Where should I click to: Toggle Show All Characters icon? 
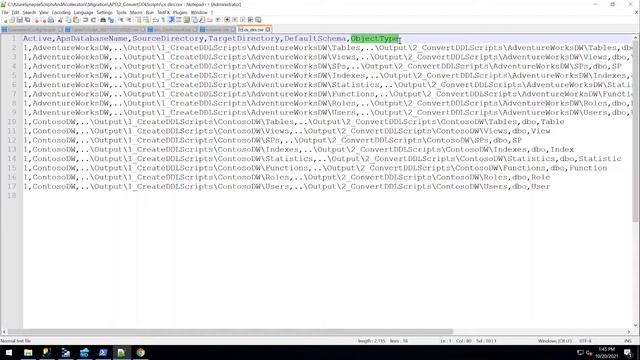coord(163,20)
